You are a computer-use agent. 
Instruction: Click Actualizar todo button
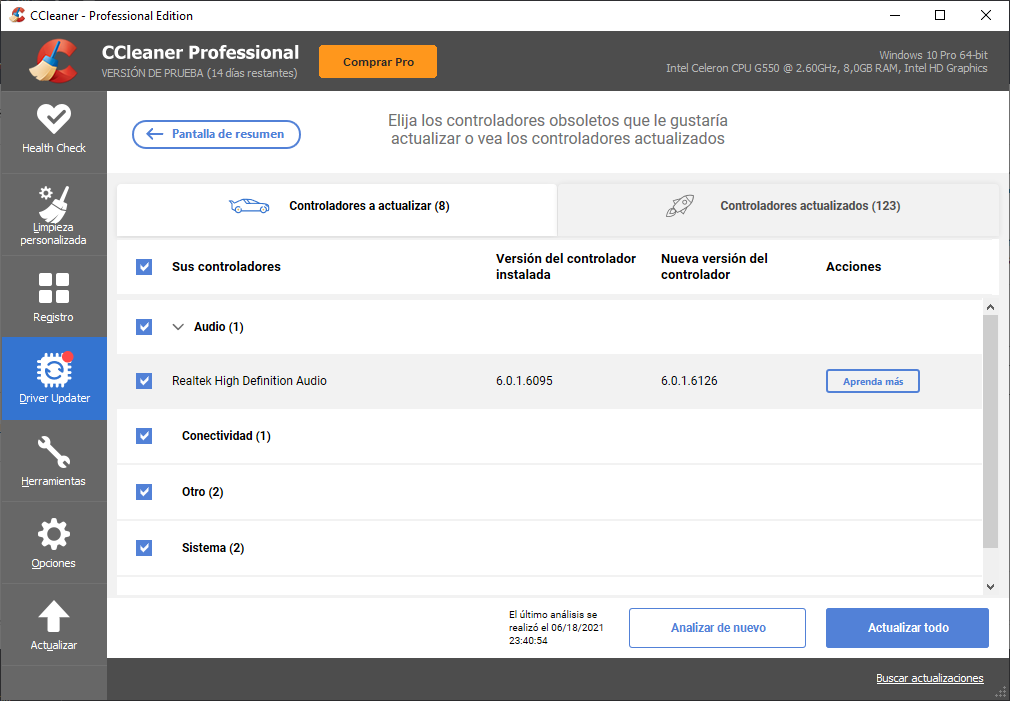pos(908,628)
